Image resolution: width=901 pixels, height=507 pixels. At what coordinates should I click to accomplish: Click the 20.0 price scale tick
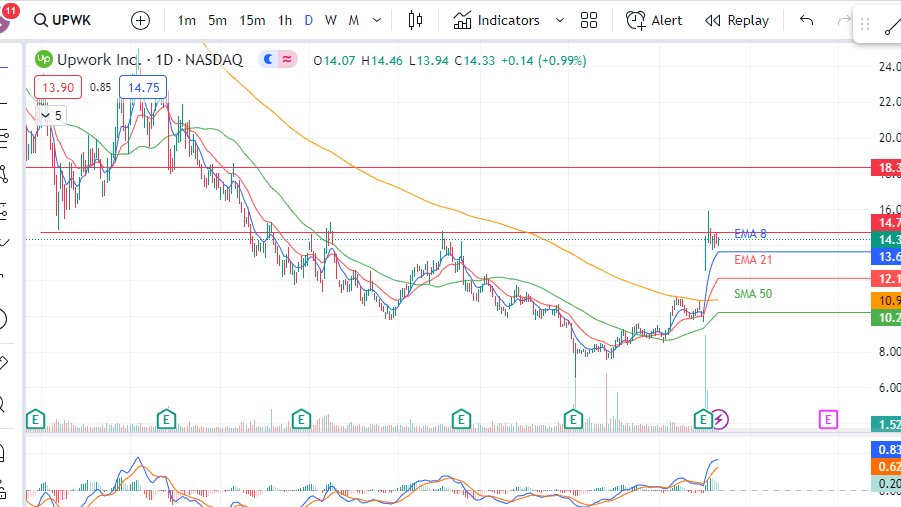click(890, 137)
